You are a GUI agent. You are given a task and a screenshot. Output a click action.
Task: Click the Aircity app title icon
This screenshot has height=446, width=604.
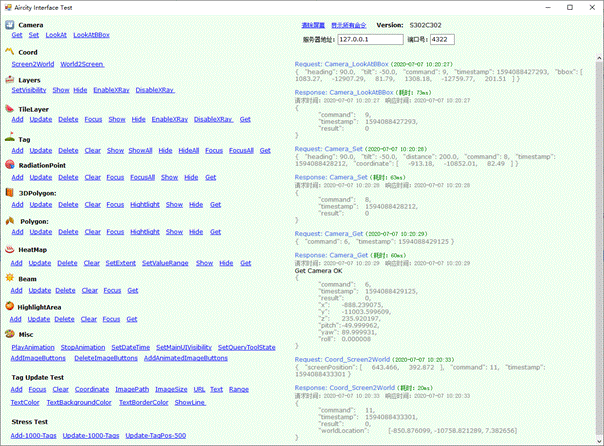tap(8, 7)
